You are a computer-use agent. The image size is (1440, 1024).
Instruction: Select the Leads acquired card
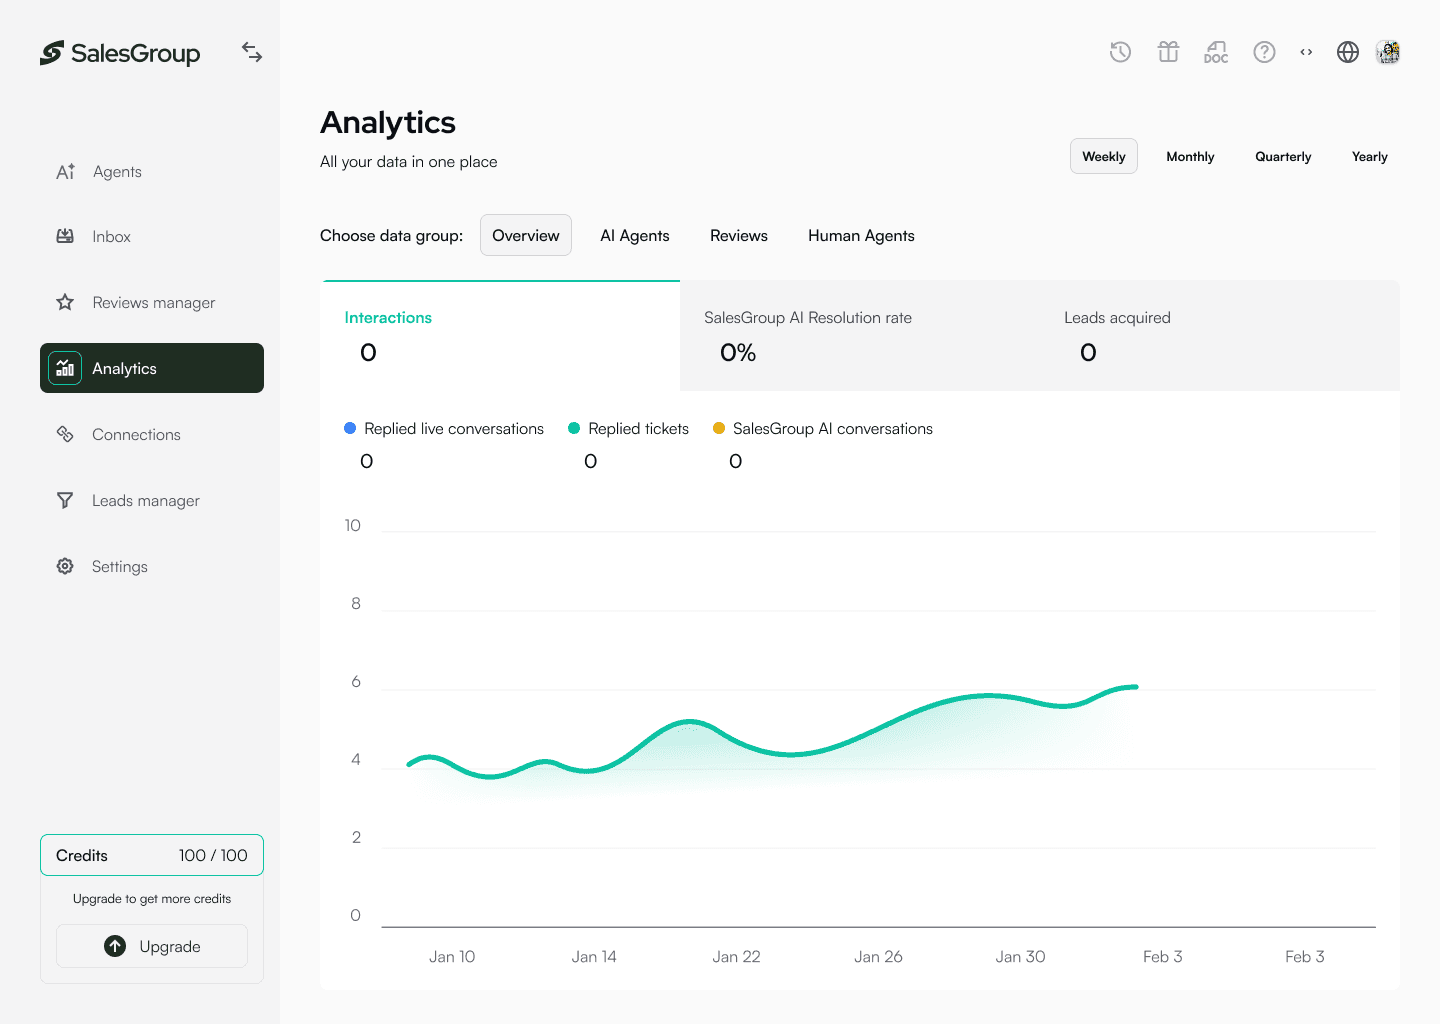click(1220, 336)
